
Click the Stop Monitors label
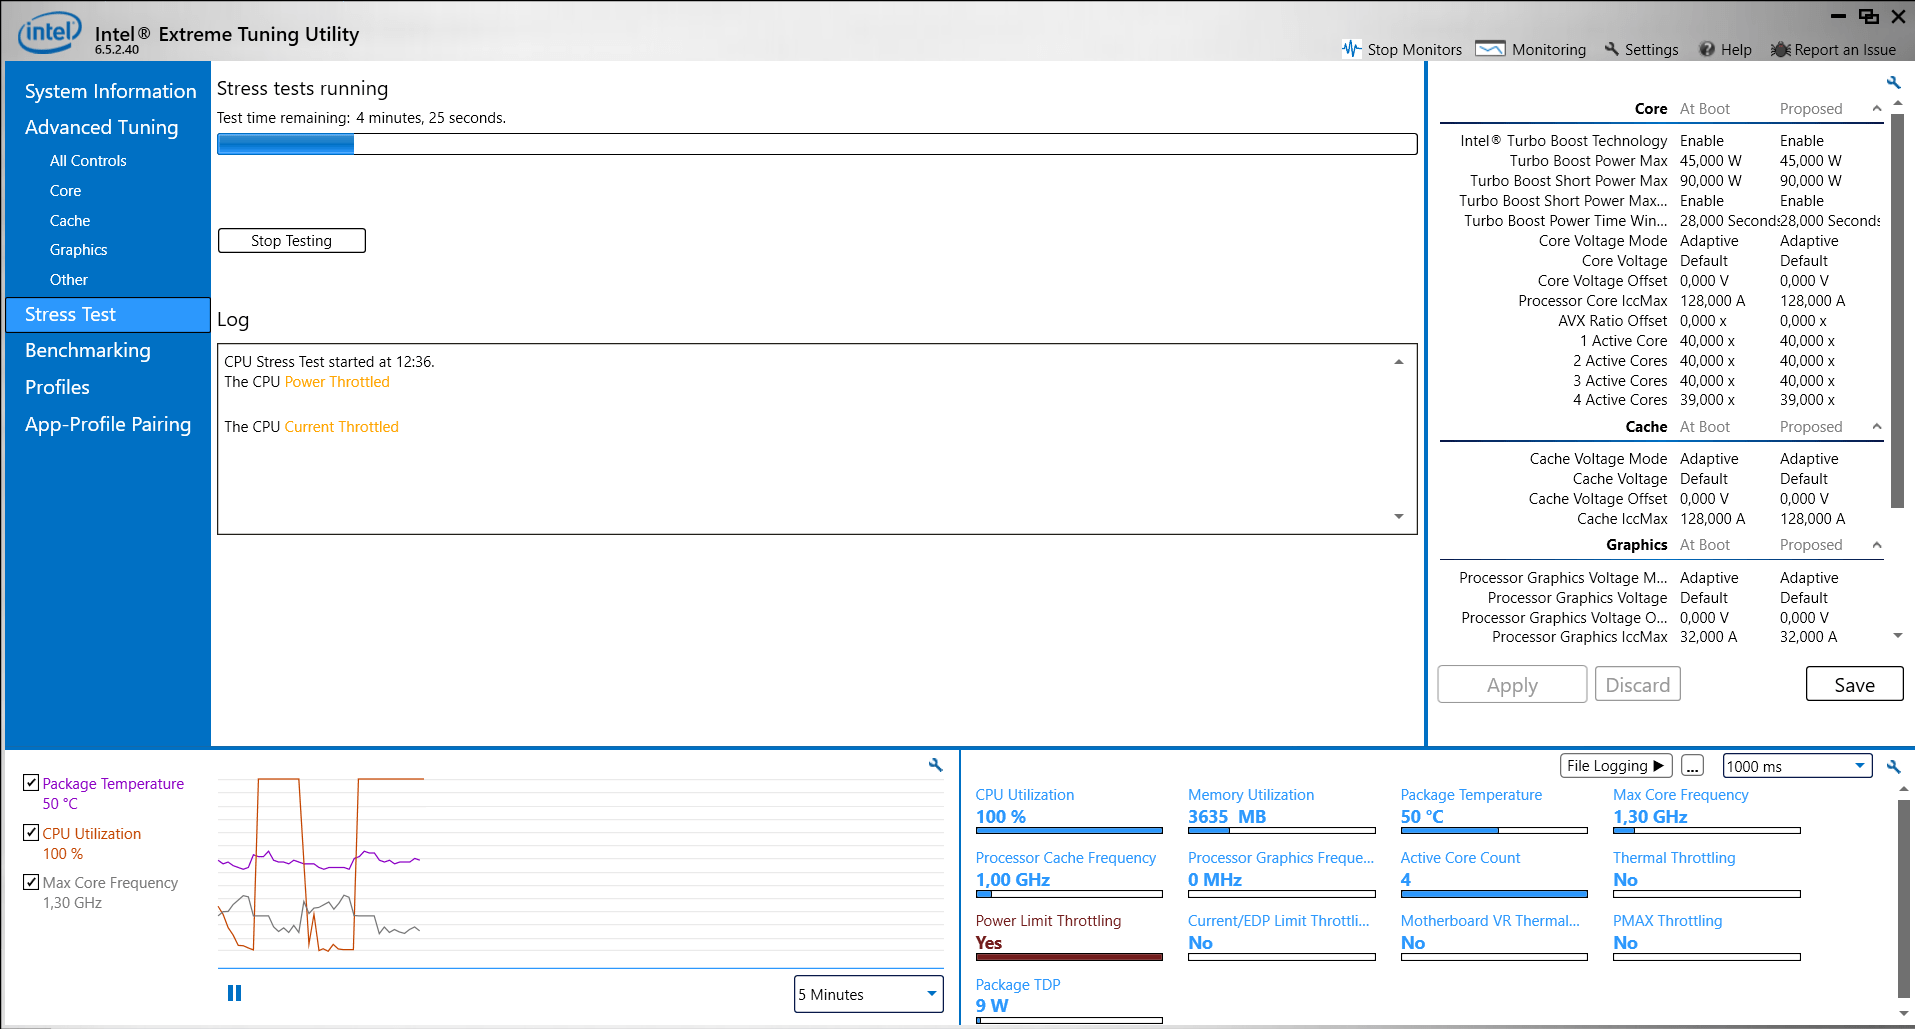(1414, 50)
